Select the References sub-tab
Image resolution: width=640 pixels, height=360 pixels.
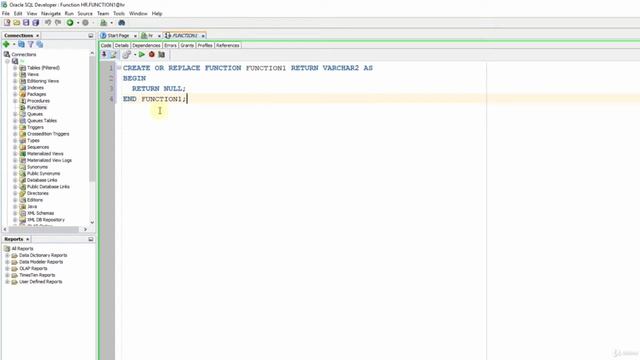tap(228, 45)
